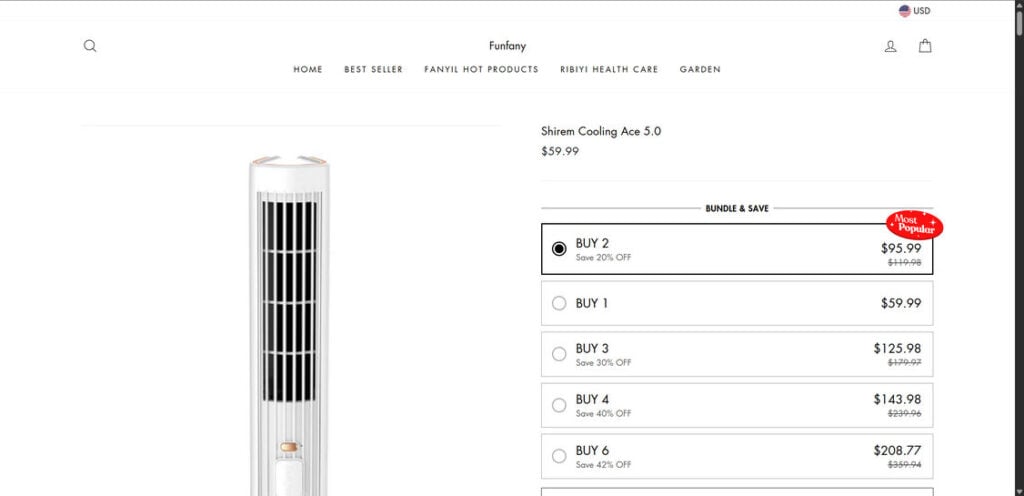This screenshot has width=1024, height=496.
Task: Click the $125.98 price text
Action: tap(898, 349)
